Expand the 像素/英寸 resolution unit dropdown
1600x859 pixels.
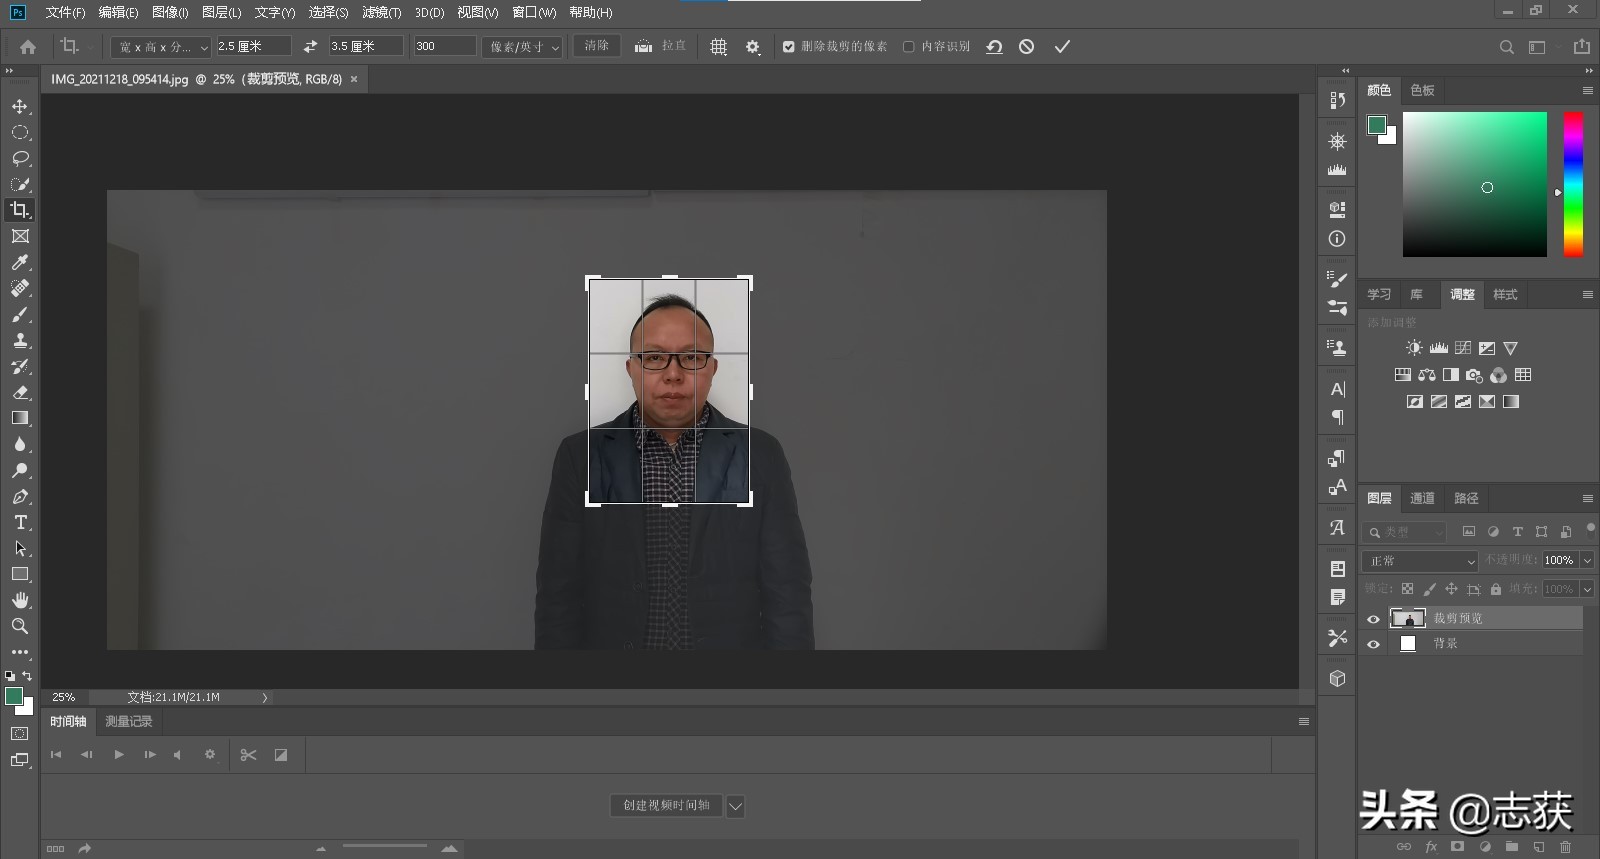pos(522,47)
